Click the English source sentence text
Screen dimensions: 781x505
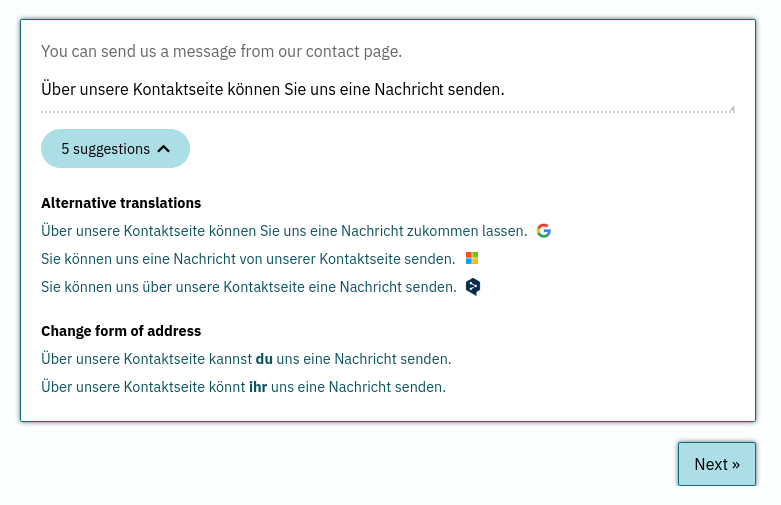tap(221, 51)
